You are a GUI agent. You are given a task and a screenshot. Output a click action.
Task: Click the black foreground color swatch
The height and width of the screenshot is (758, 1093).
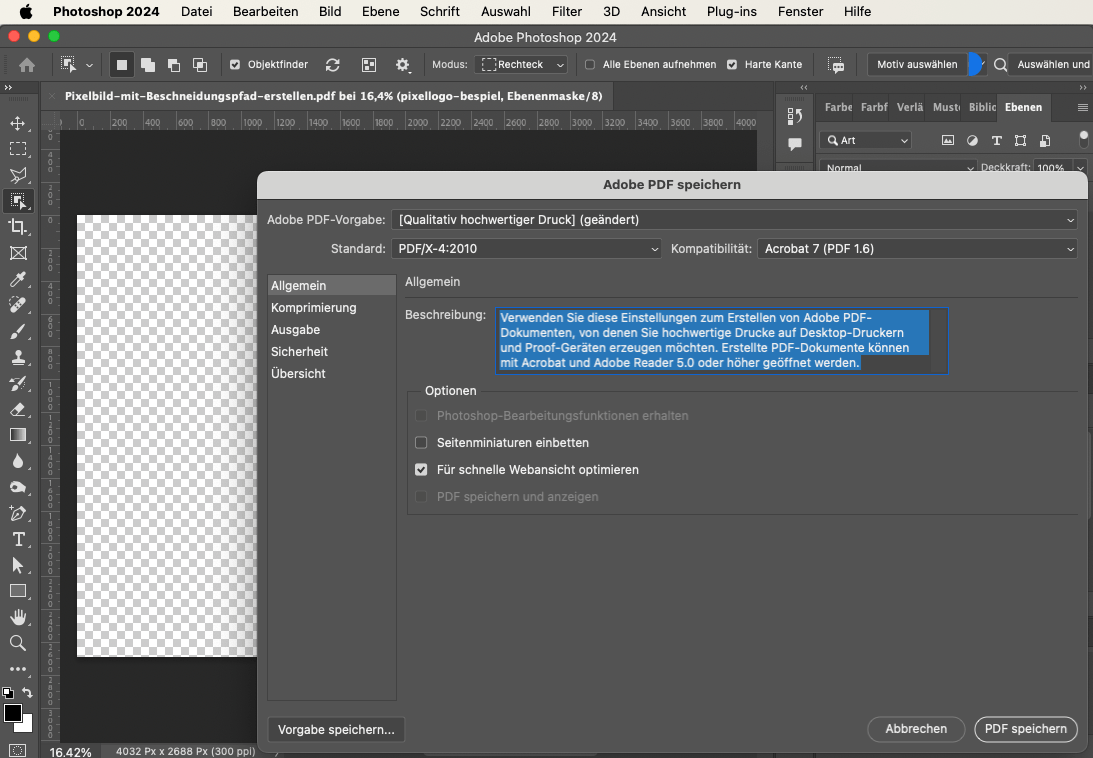point(13,713)
